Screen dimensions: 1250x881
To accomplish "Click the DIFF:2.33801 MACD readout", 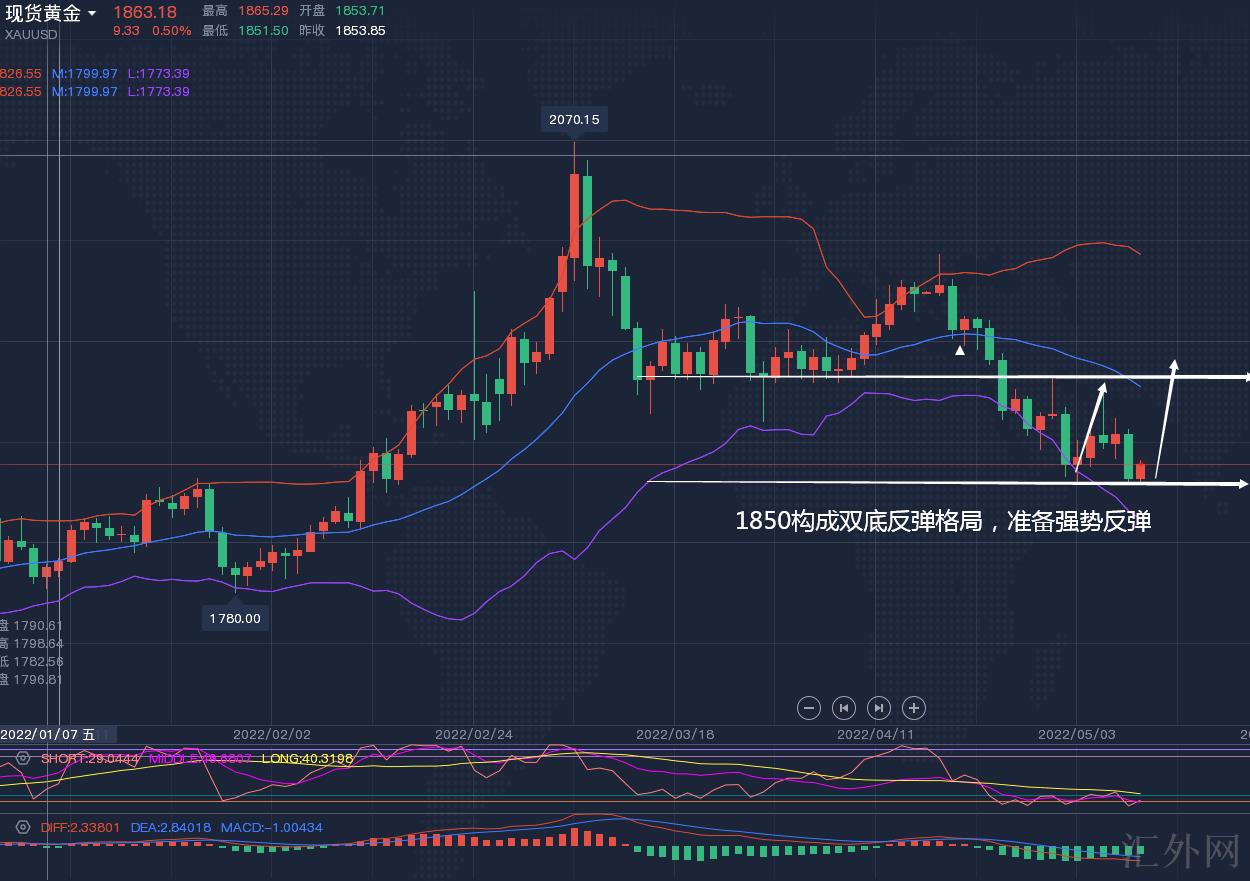I will click(x=80, y=828).
